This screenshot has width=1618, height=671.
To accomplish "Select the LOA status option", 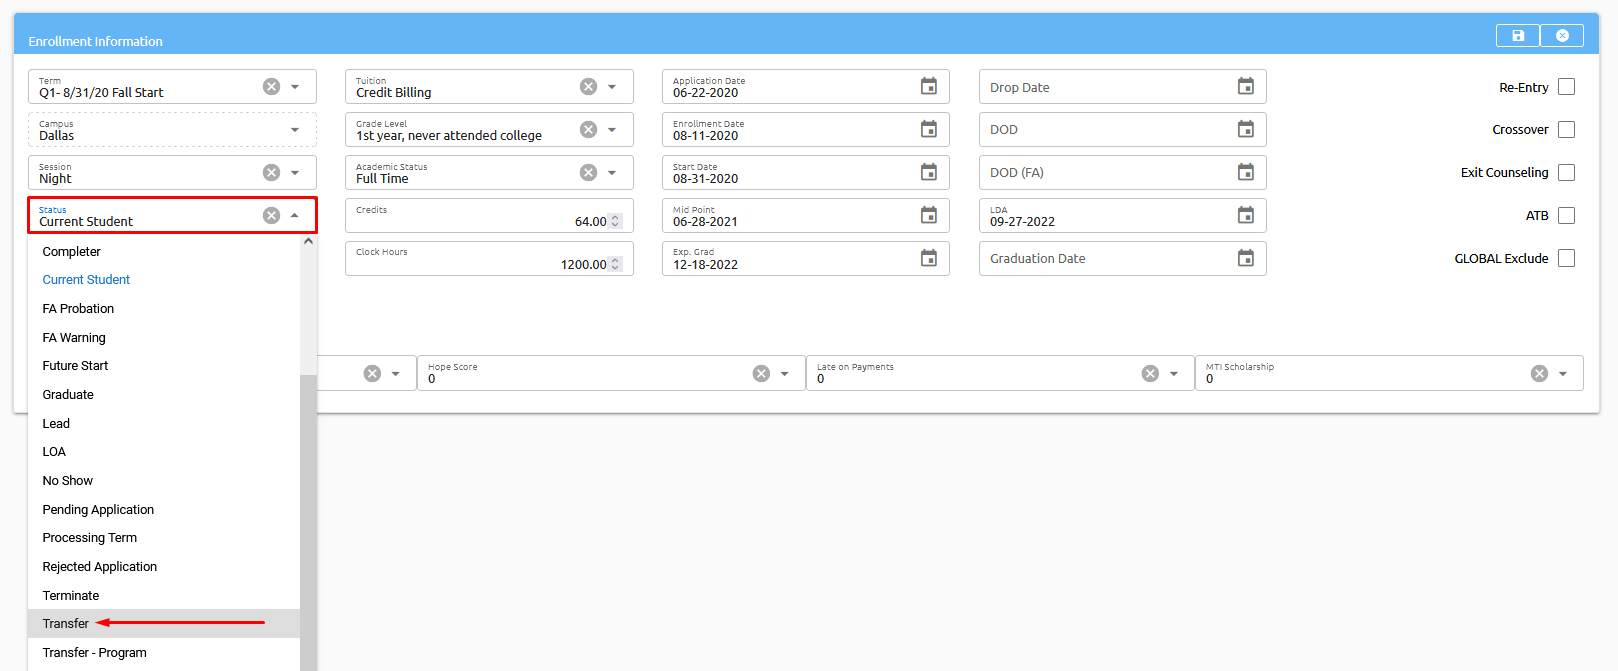I will pos(54,452).
